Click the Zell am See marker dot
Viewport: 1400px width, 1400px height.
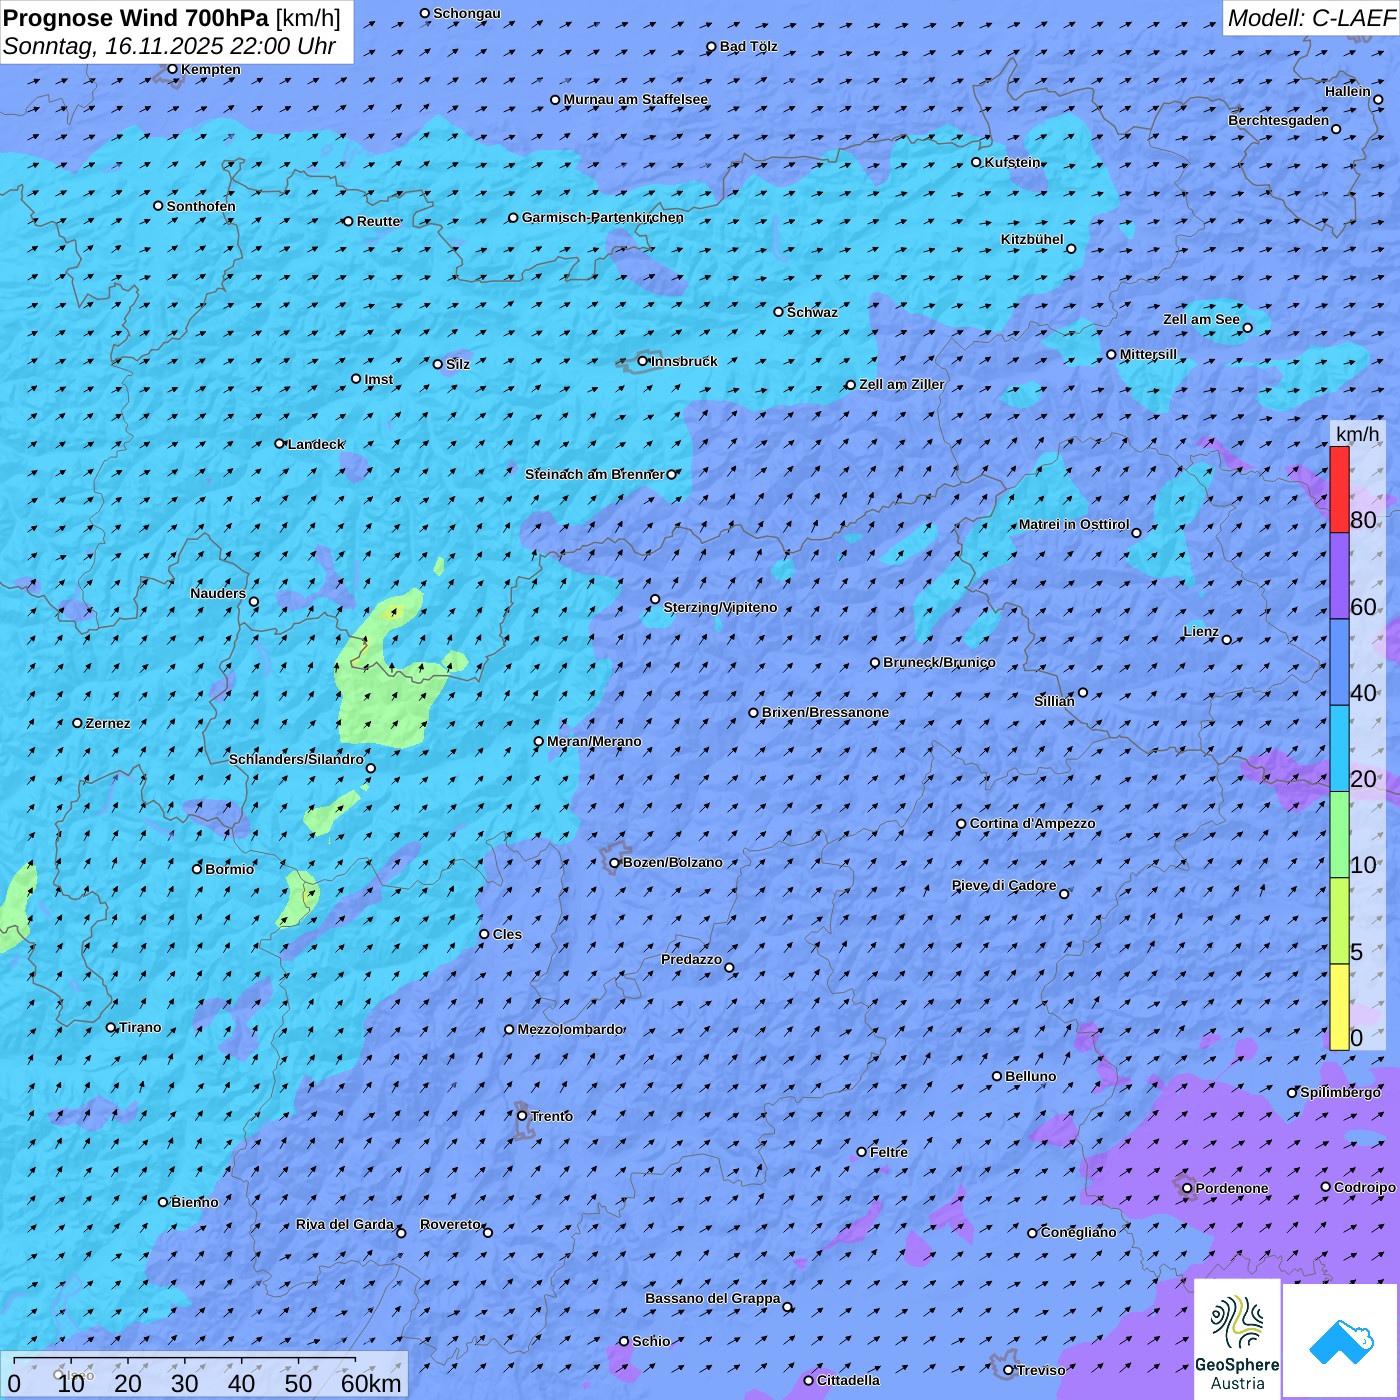[x=1247, y=328]
